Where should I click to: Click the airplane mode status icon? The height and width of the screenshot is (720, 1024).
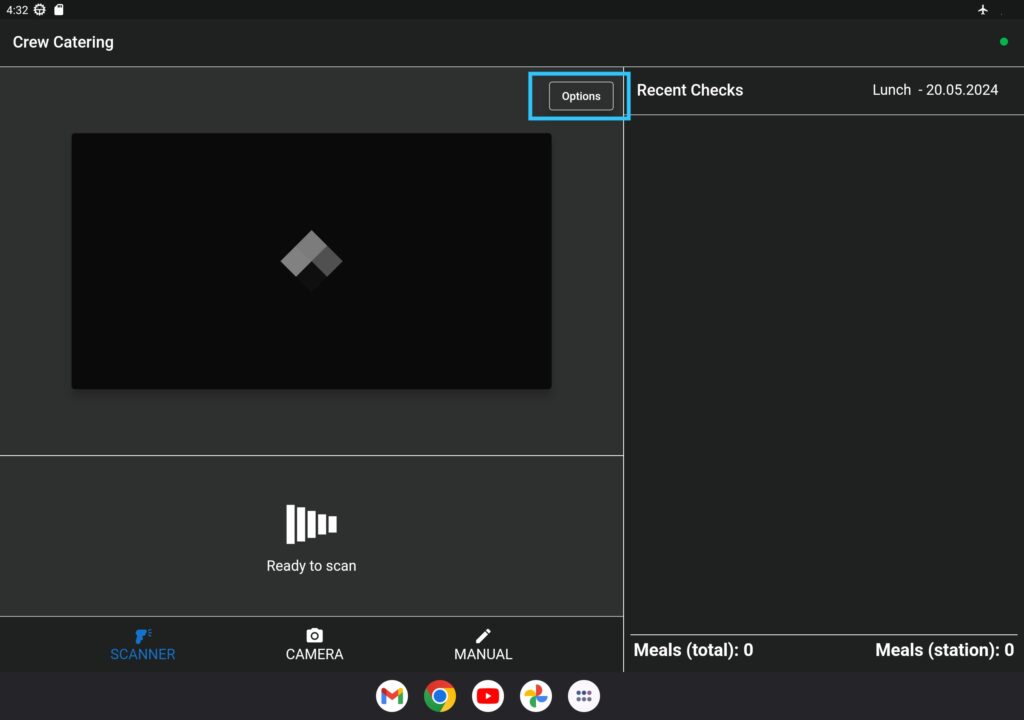coord(983,9)
